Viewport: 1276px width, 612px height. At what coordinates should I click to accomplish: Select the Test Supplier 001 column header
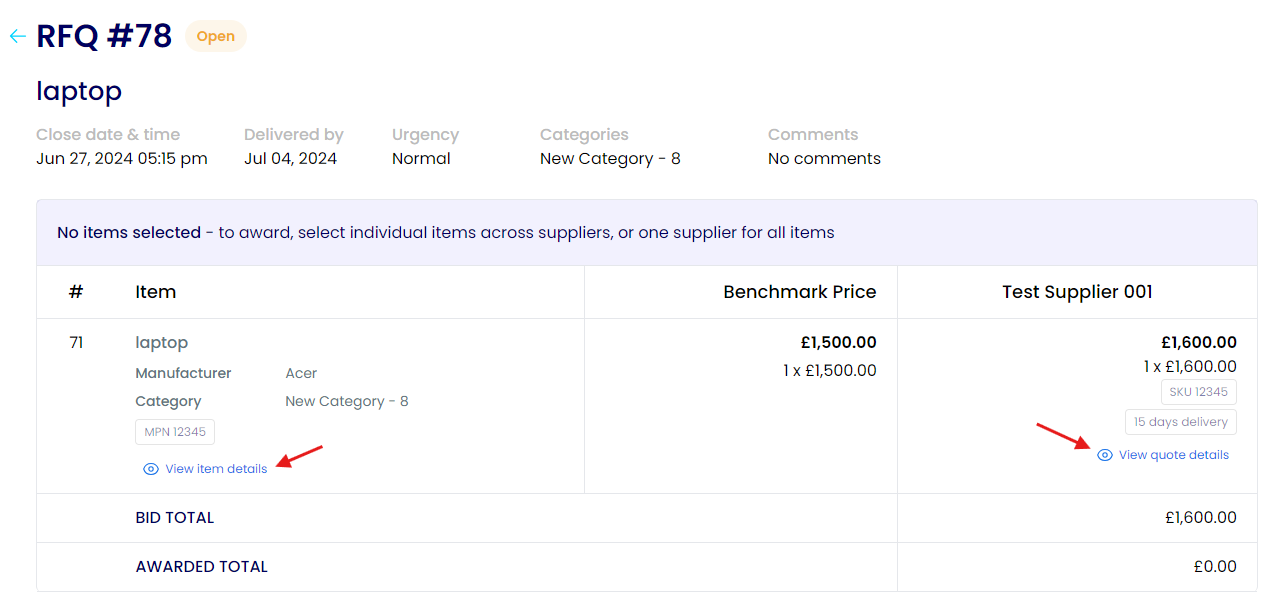1077,292
